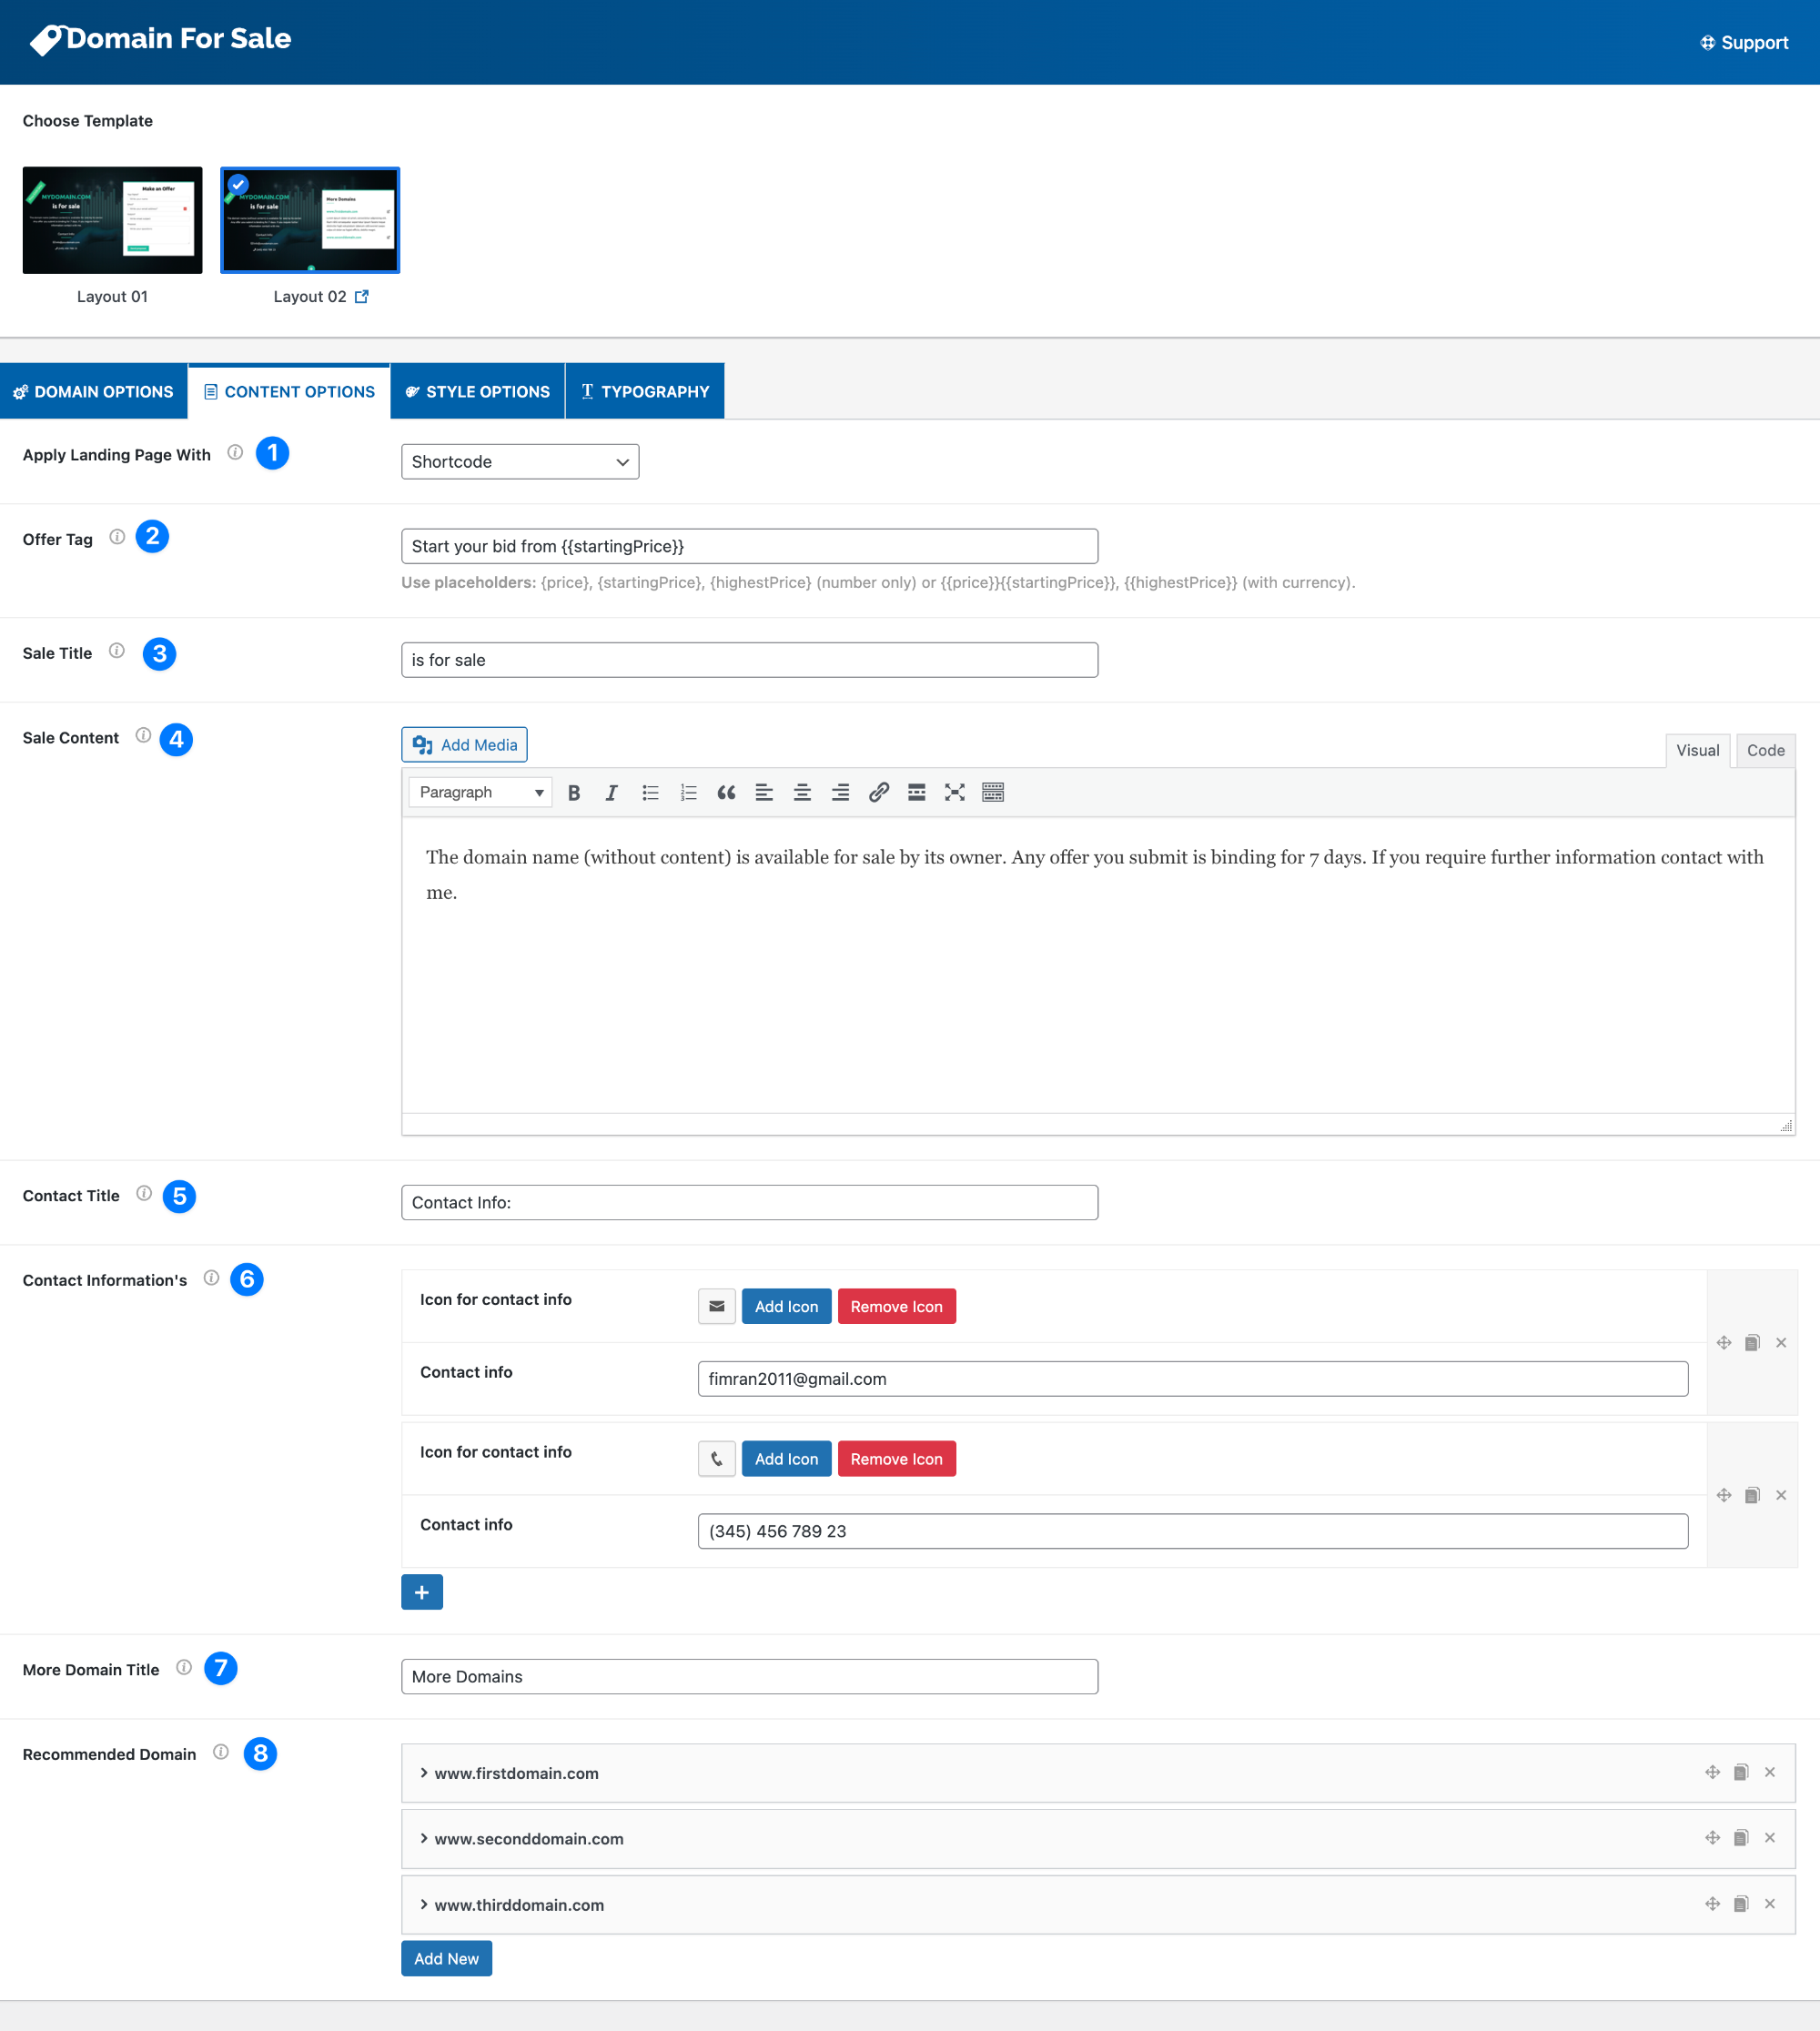This screenshot has height=2031, width=1820.
Task: Insert a bulleted list
Action: [x=650, y=792]
